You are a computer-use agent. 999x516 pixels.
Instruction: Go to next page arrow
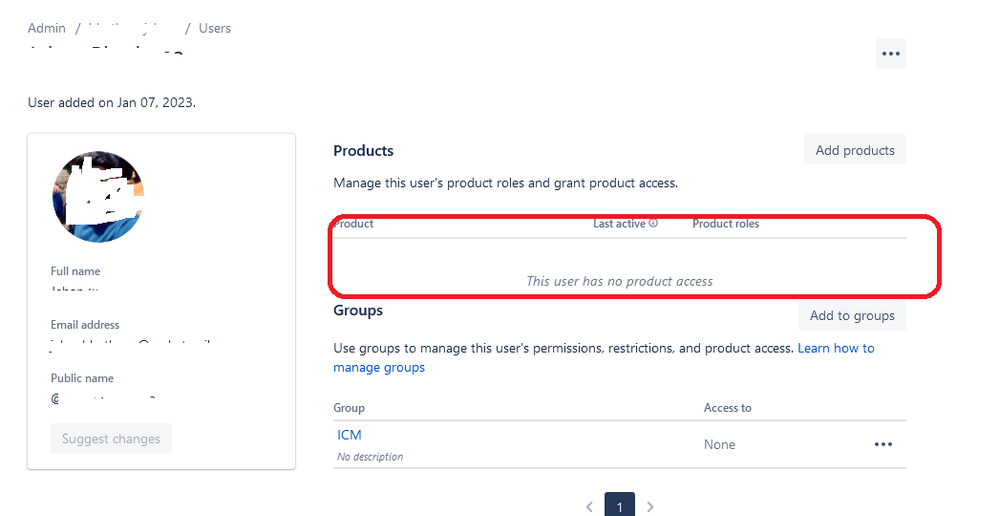[650, 507]
